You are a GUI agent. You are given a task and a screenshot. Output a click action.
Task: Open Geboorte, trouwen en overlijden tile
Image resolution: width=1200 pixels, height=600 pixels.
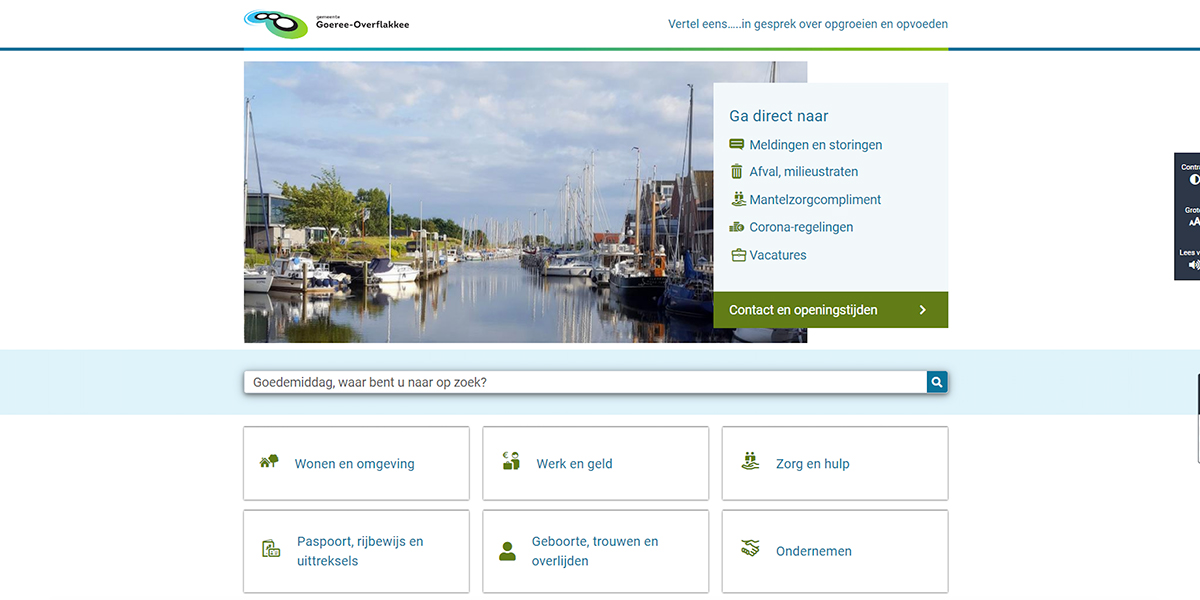[x=595, y=551]
